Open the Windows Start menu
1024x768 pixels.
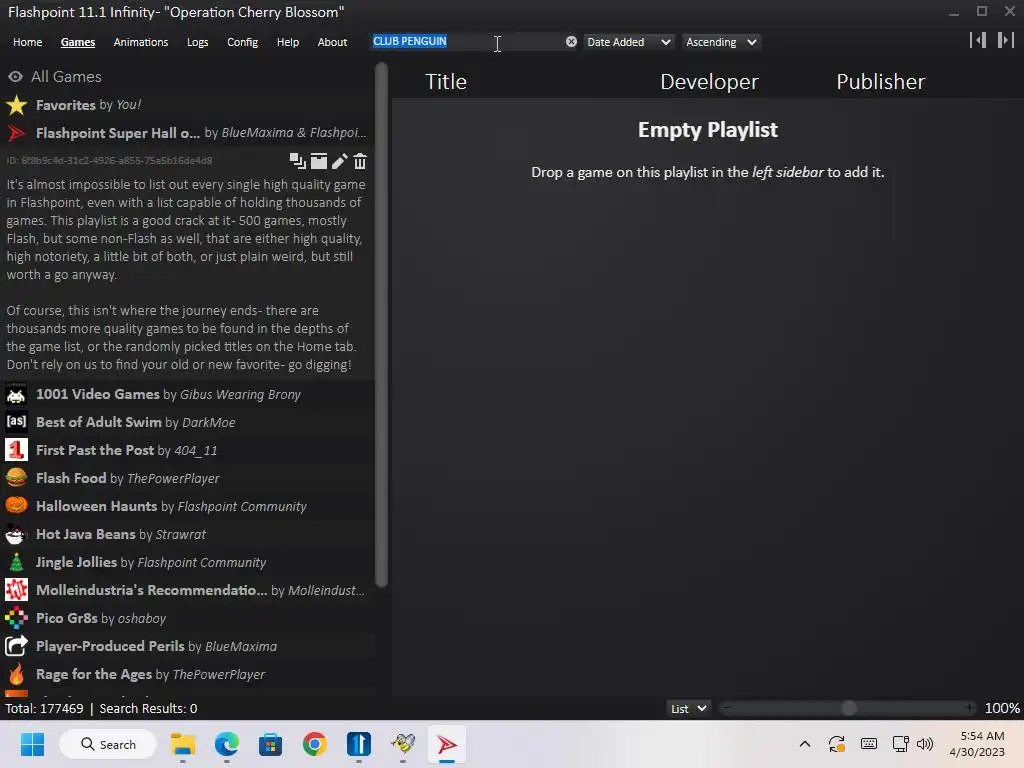(32, 744)
